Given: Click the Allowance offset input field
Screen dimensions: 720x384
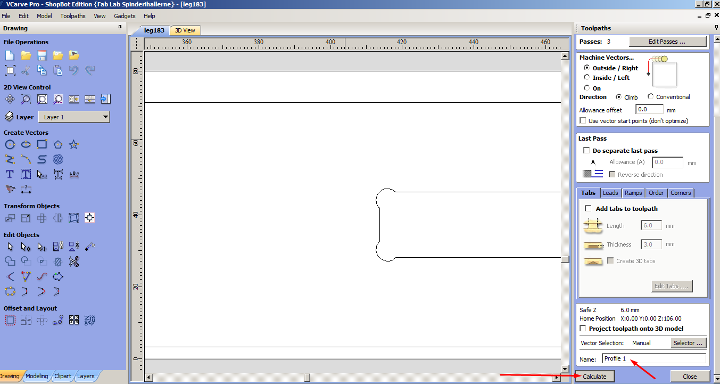Looking at the screenshot, I should click(649, 110).
